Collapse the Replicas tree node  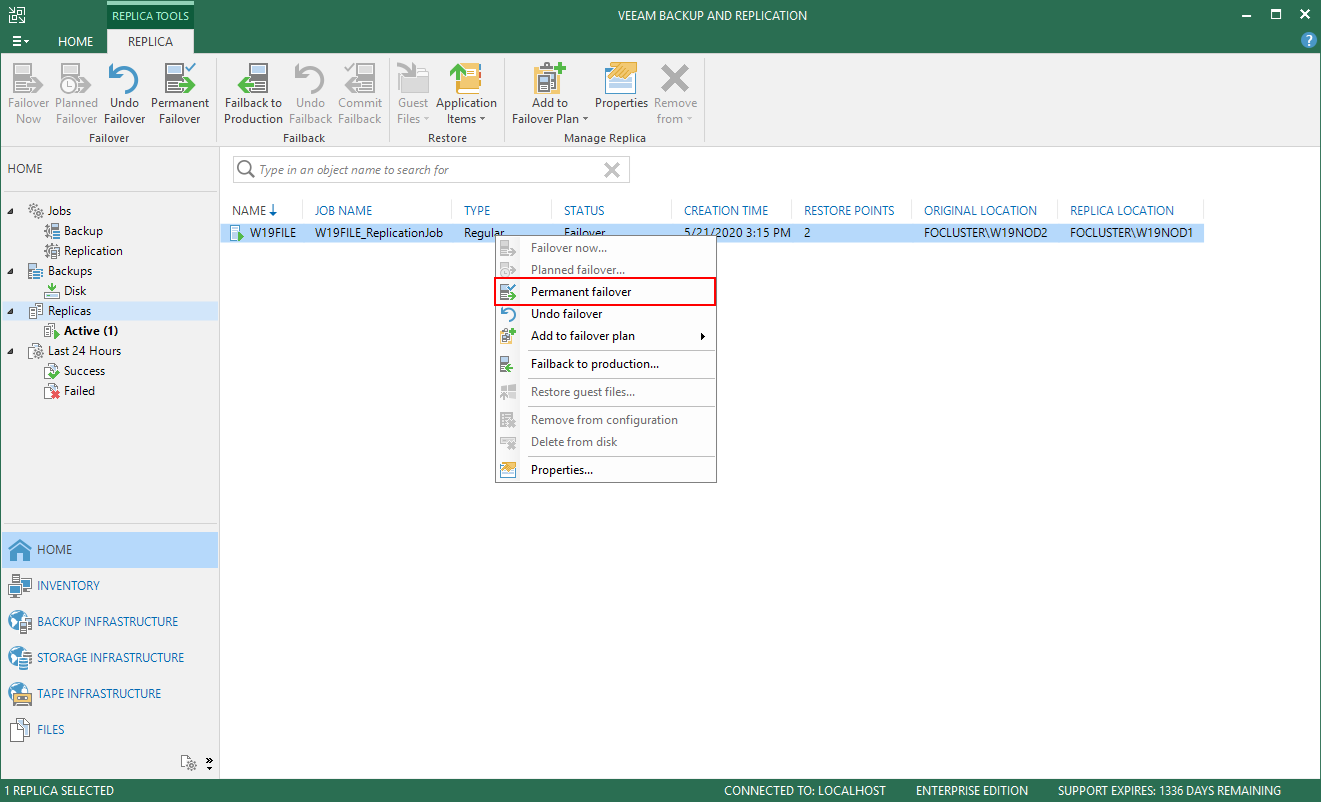11,311
